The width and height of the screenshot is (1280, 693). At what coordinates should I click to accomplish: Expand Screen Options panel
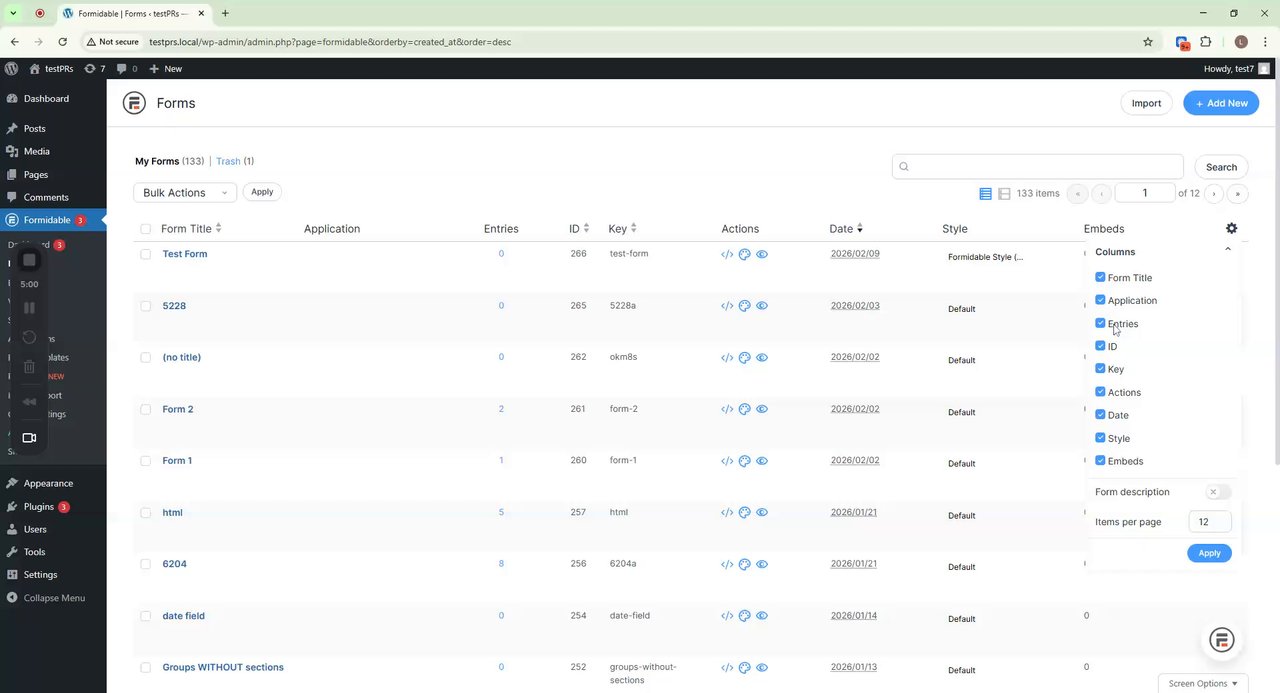pyautogui.click(x=1203, y=684)
